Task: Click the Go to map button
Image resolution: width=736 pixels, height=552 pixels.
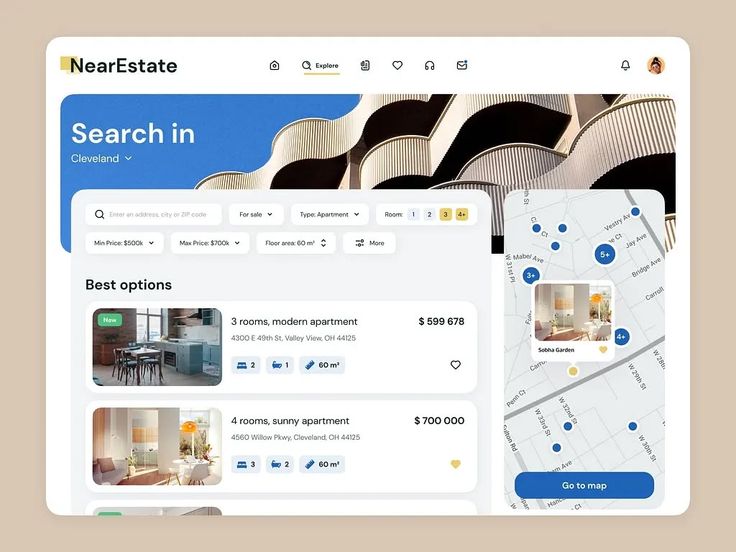Action: [x=584, y=485]
